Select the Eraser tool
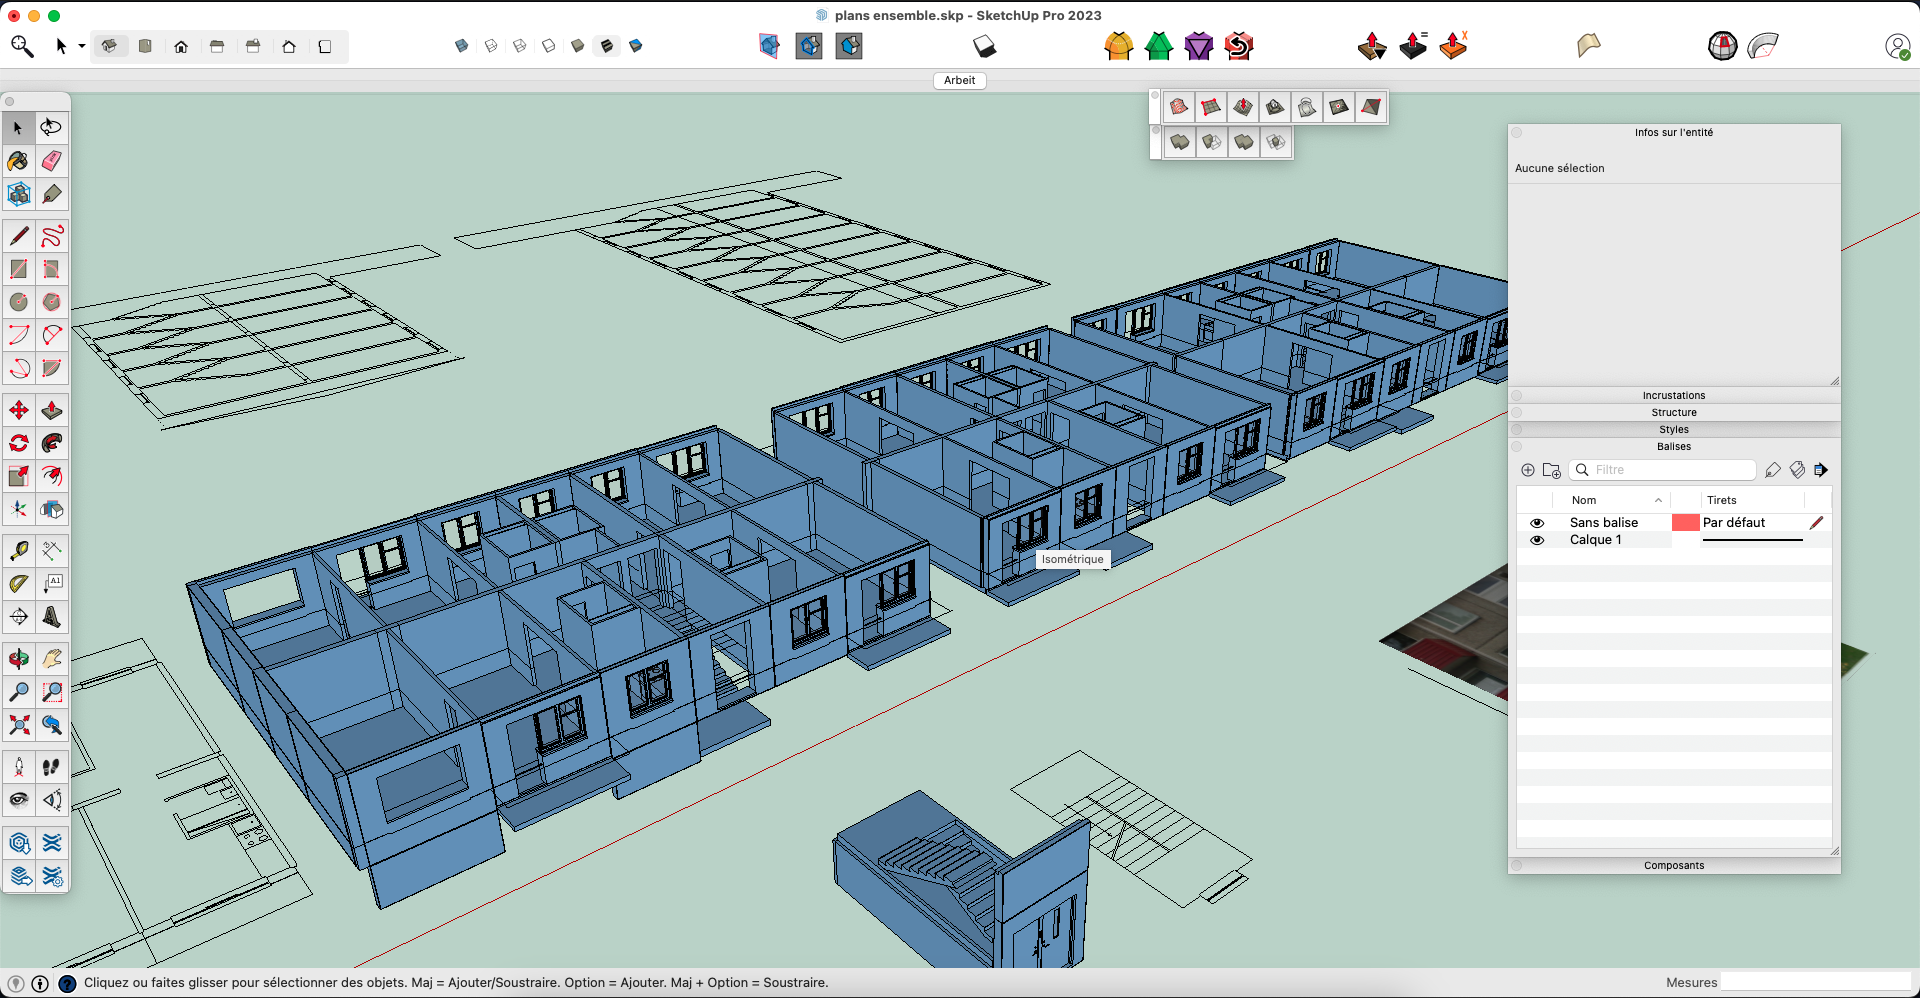 click(x=51, y=161)
